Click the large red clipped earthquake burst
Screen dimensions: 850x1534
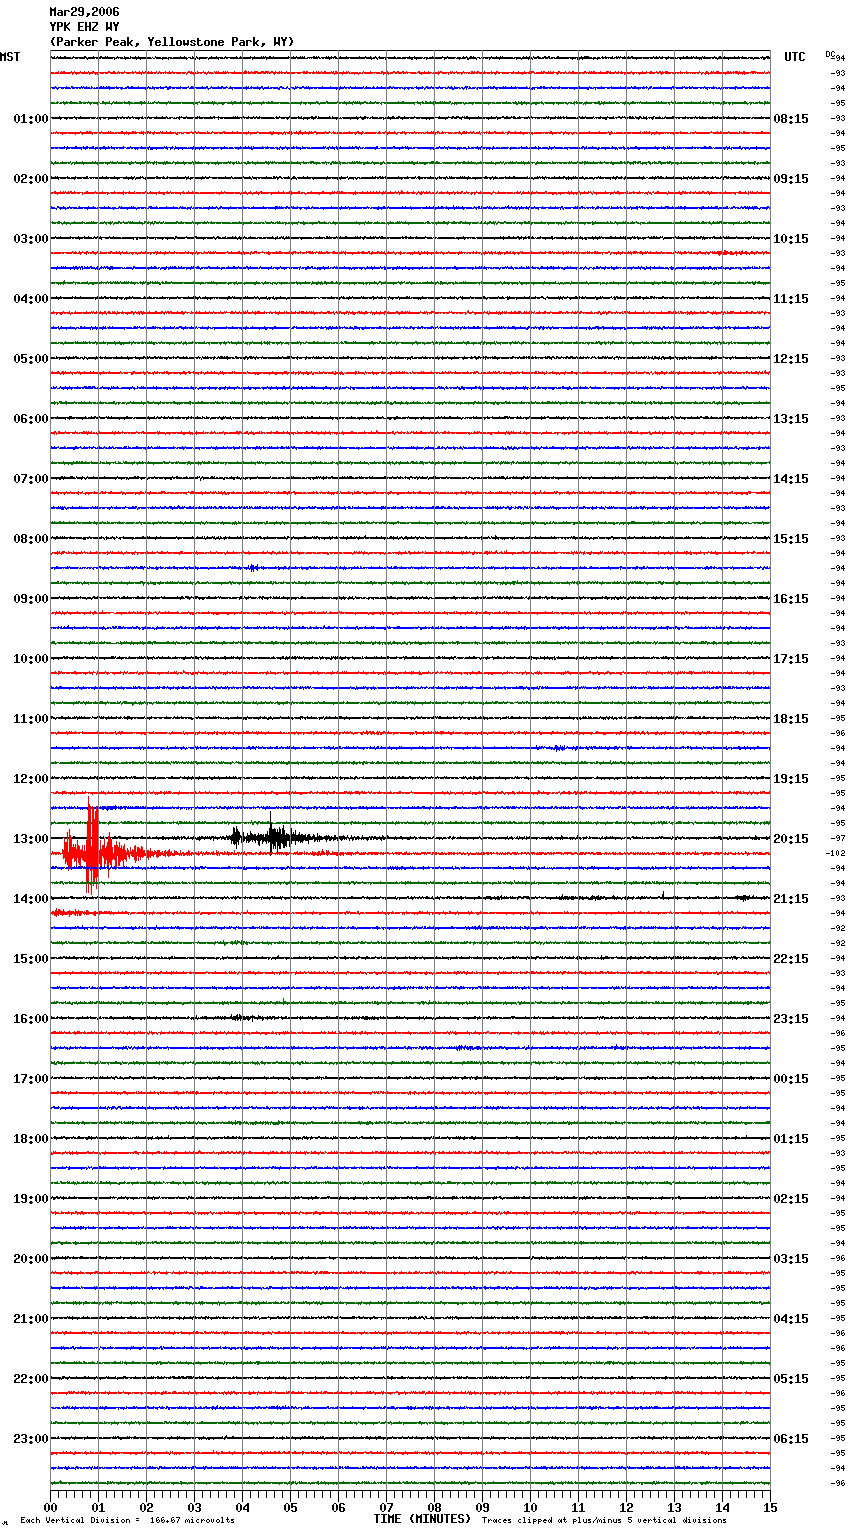(92, 848)
